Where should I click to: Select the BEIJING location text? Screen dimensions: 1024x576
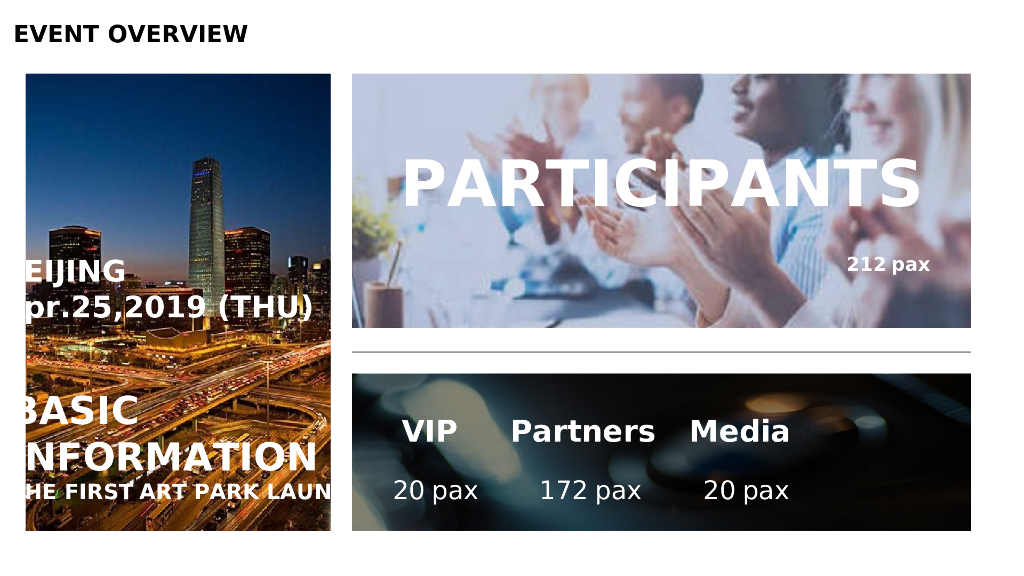(76, 271)
